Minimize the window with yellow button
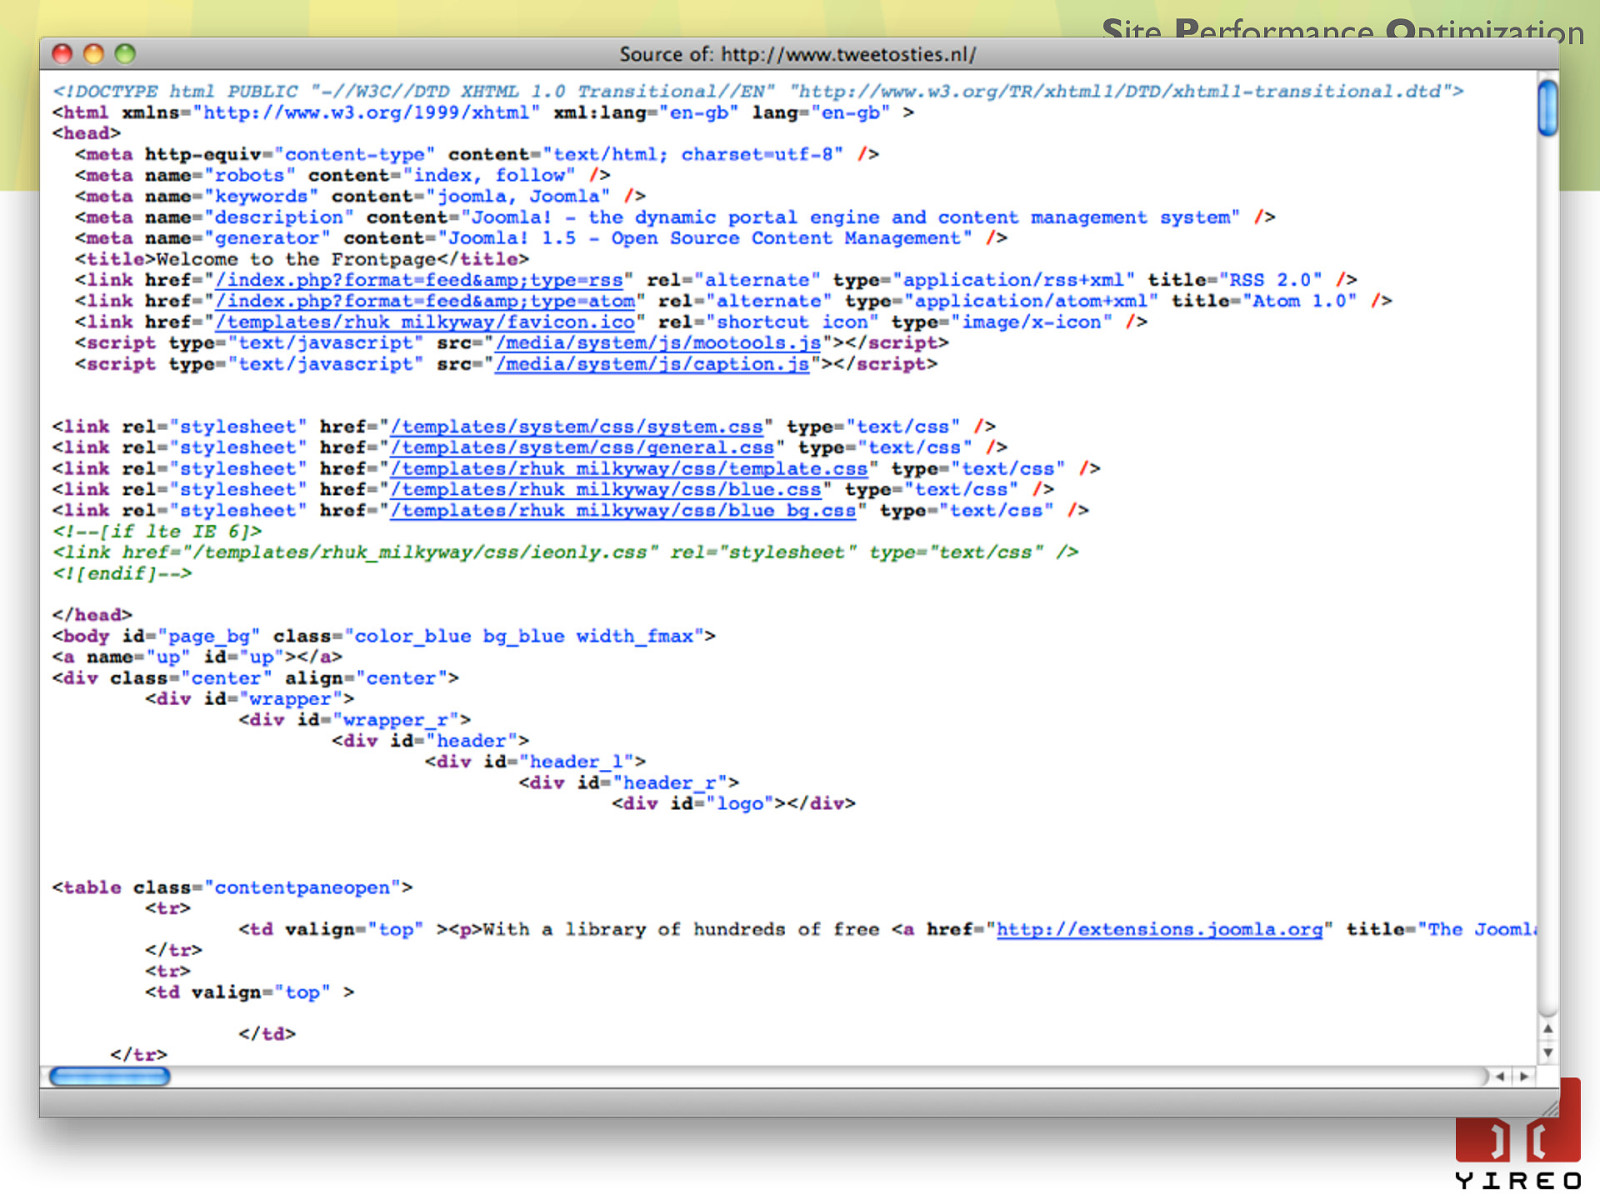1600x1200 pixels. click(93, 54)
